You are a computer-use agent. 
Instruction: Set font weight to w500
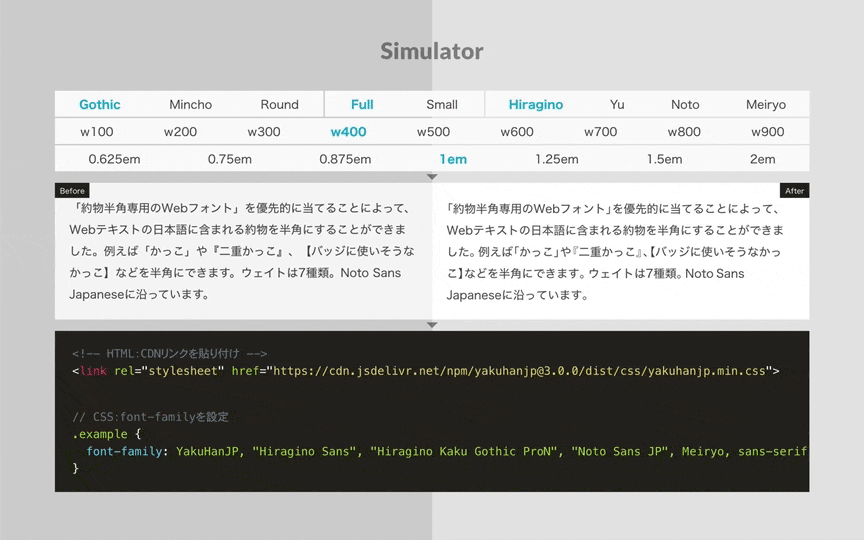coord(433,132)
